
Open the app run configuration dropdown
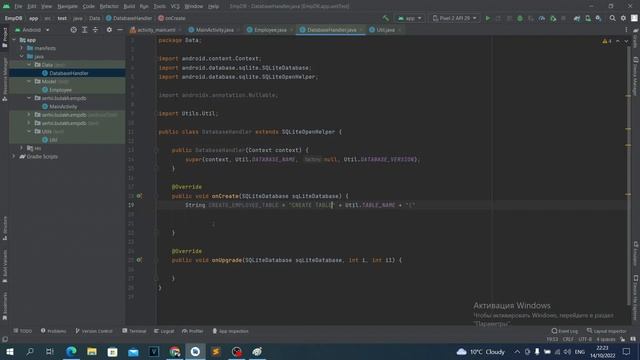(409, 18)
